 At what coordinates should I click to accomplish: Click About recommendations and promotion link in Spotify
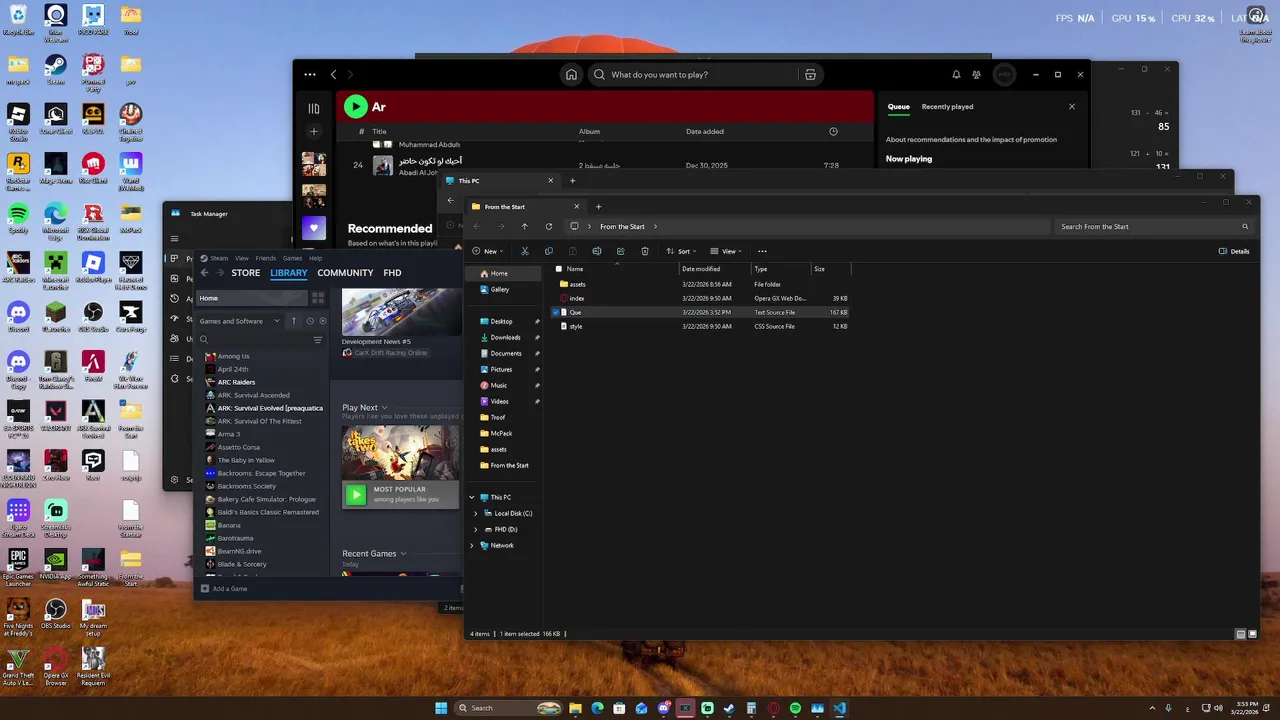pos(971,139)
